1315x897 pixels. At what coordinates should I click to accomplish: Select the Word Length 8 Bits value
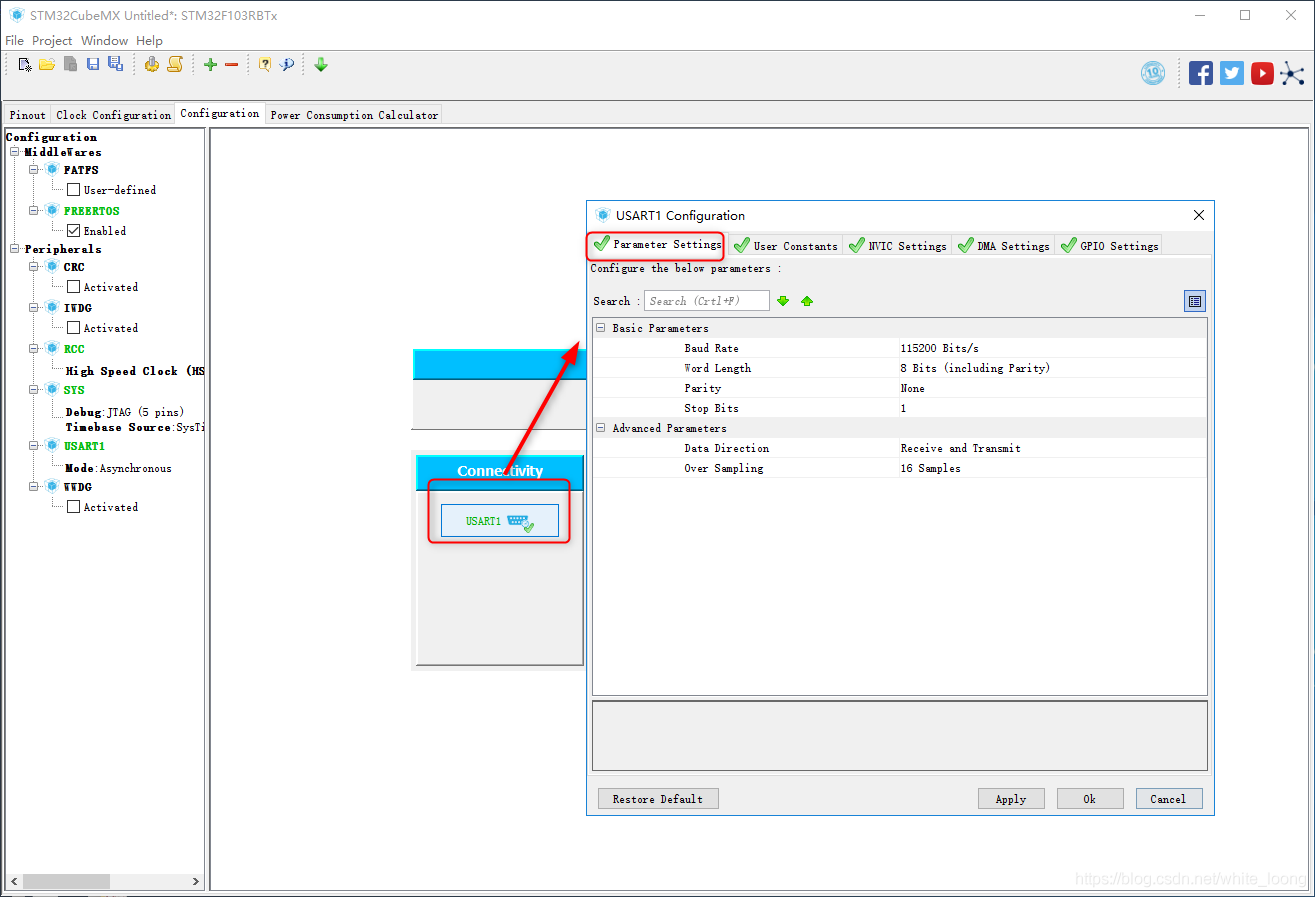point(975,368)
